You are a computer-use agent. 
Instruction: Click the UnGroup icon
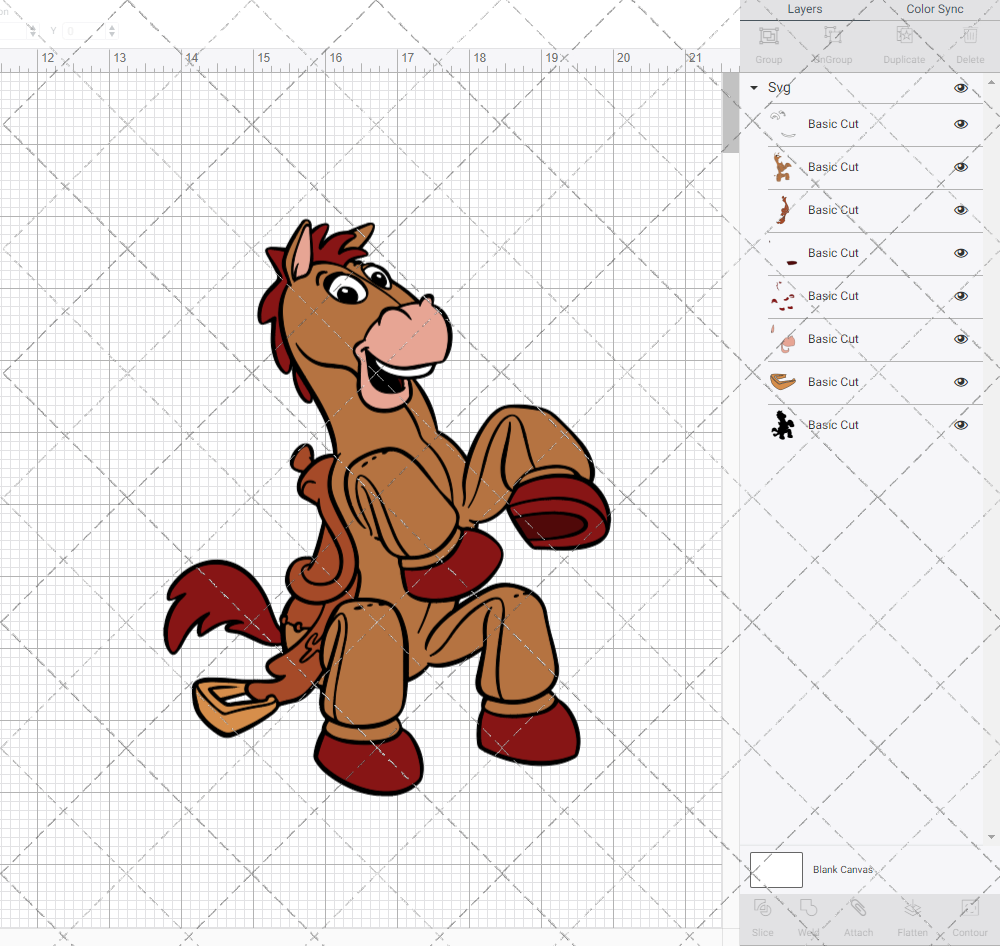832,36
